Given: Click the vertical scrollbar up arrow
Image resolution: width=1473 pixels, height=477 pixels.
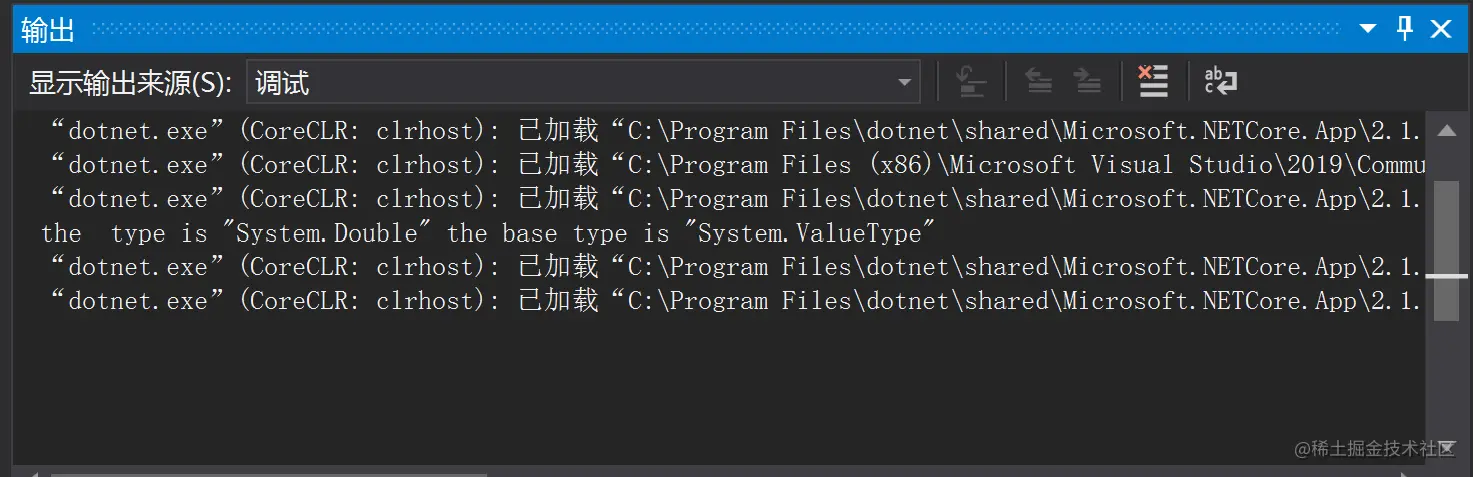Looking at the screenshot, I should 1446,131.
